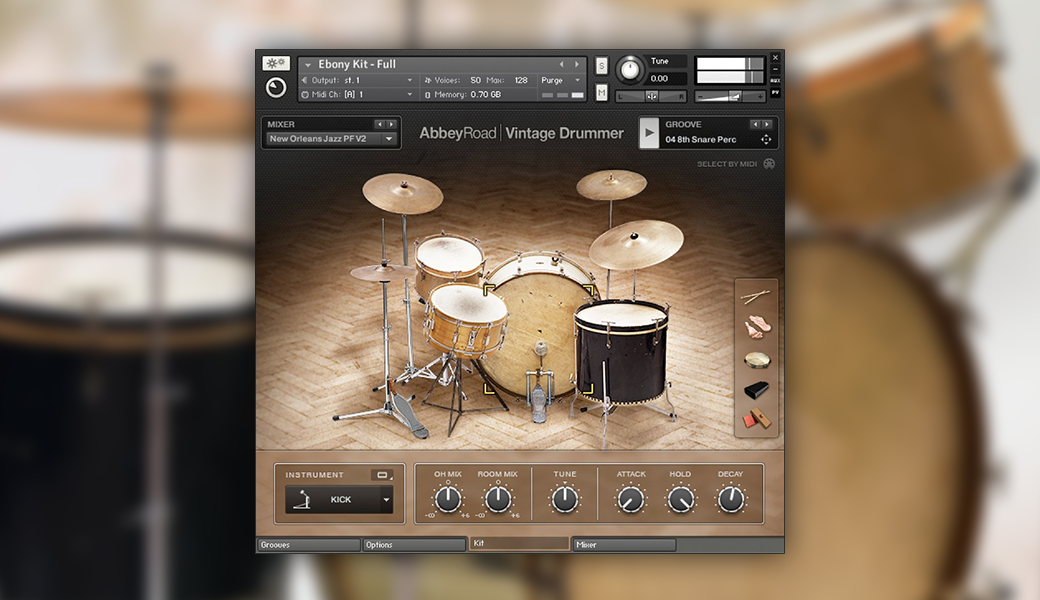Open the Output st. 1 dropdown

coord(409,80)
